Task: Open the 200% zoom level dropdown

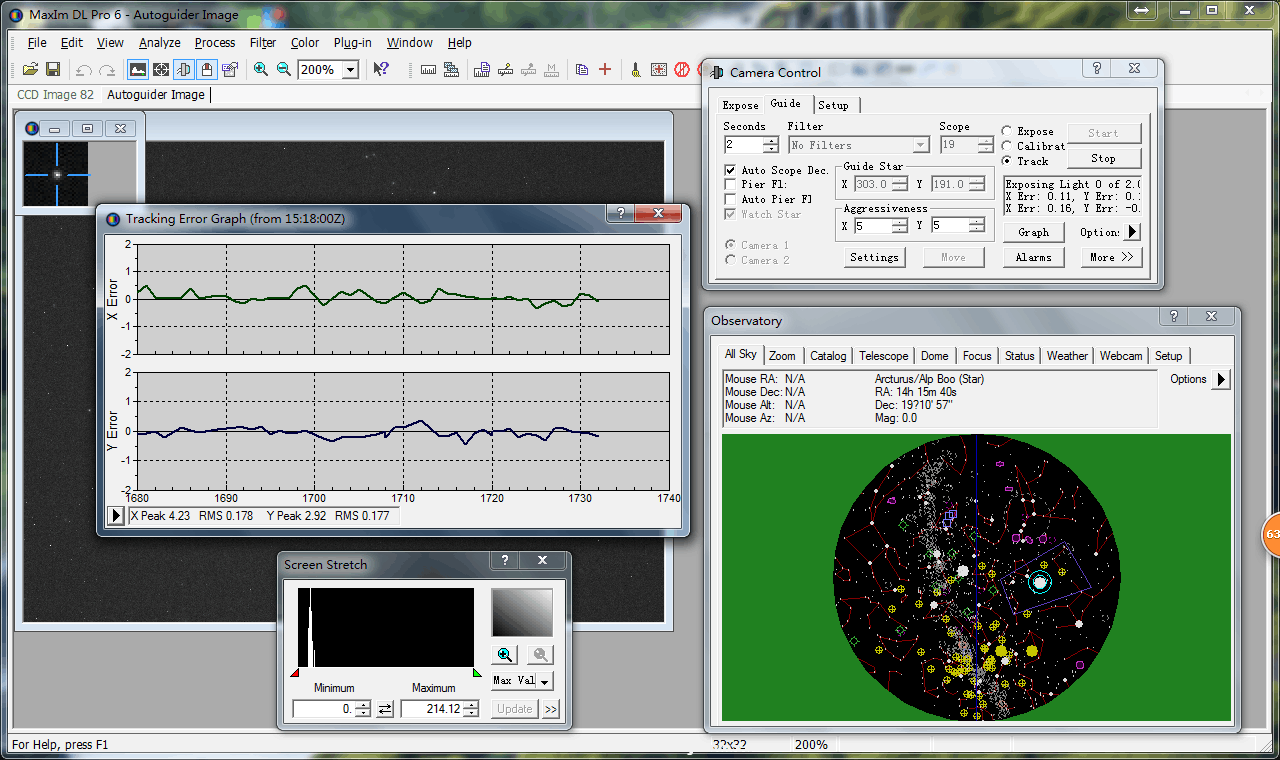Action: (x=350, y=70)
